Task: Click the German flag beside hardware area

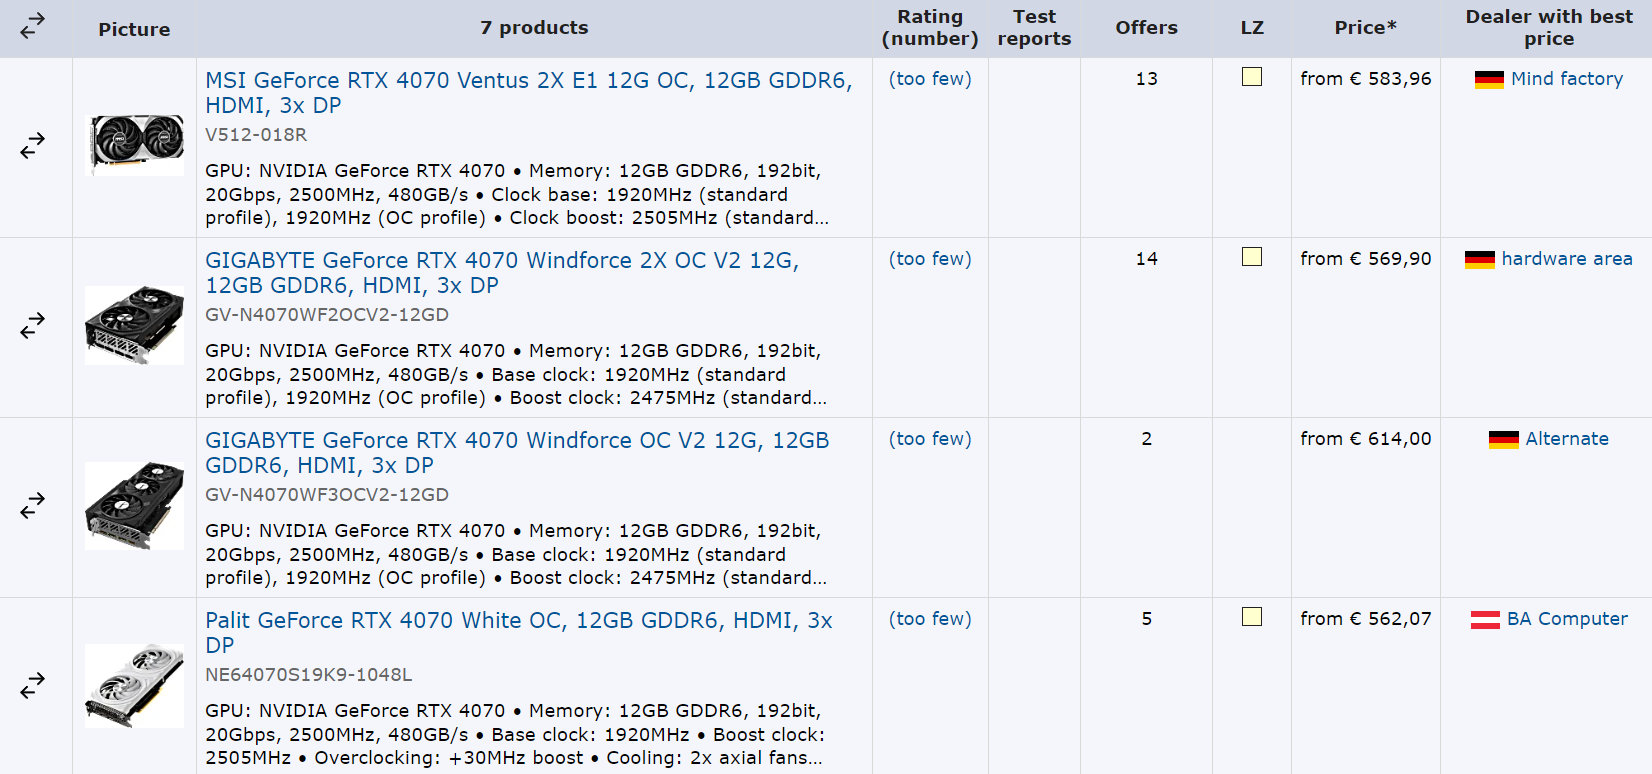Action: pyautogui.click(x=1479, y=260)
